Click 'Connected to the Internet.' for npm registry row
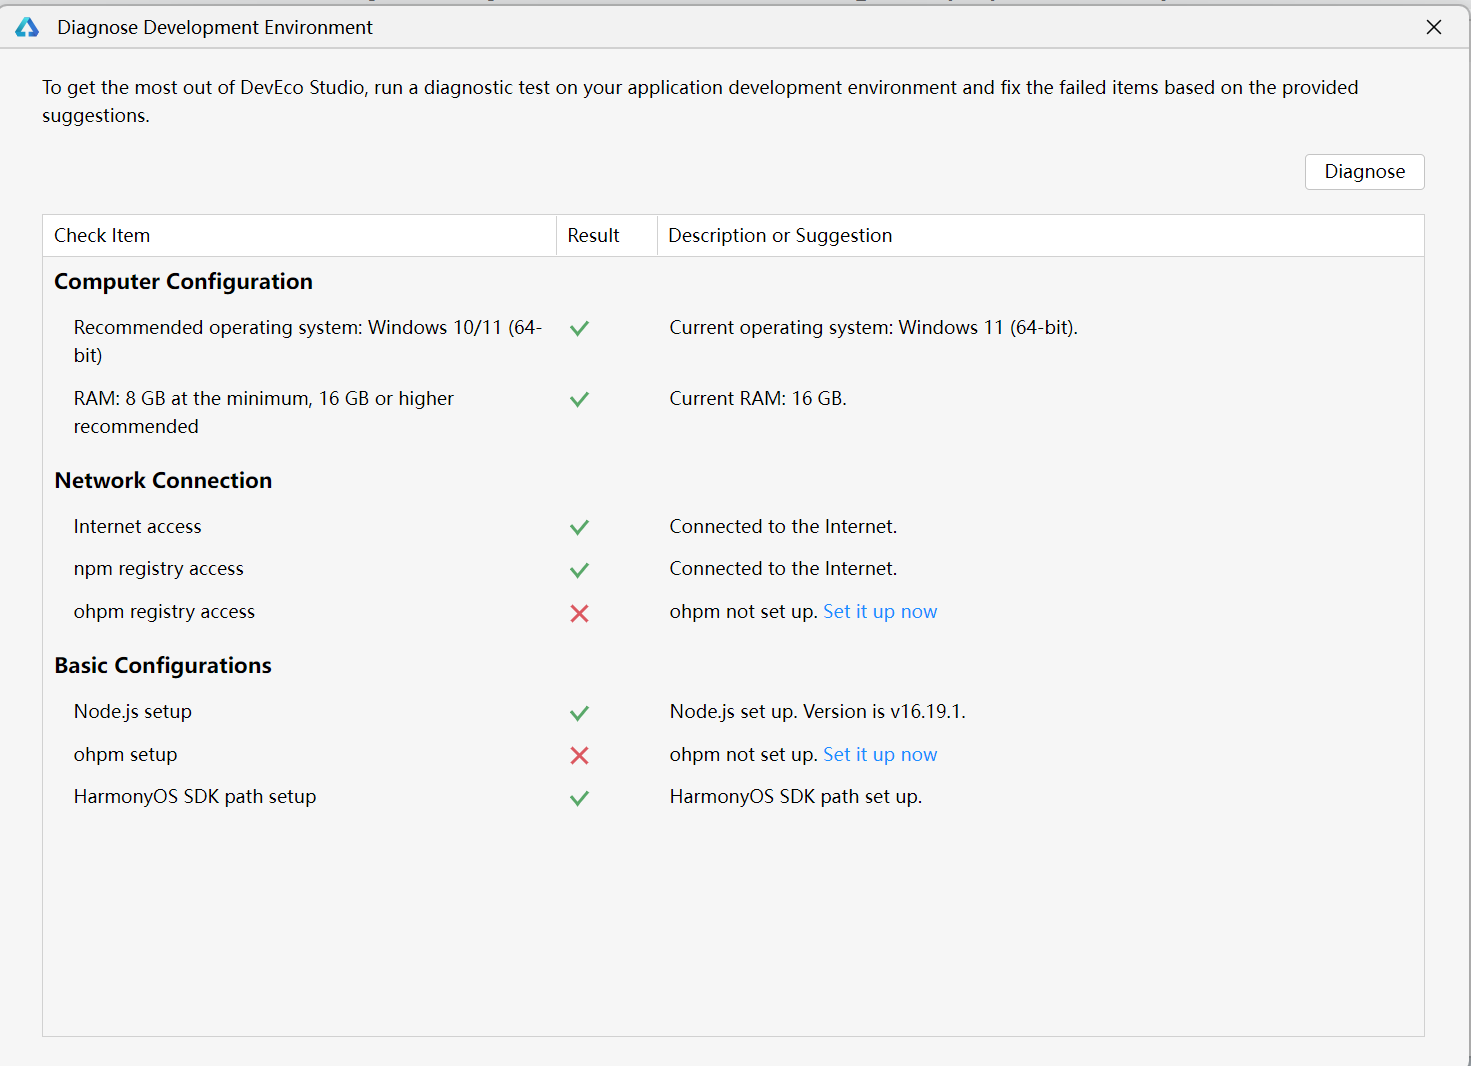Screen dimensions: 1471x1066 click(783, 569)
